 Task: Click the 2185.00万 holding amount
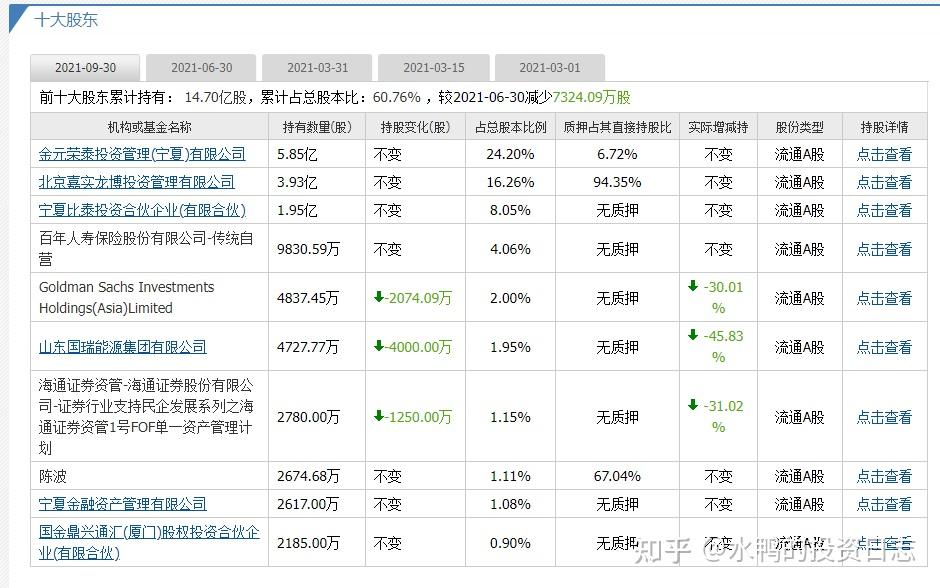[x=308, y=543]
